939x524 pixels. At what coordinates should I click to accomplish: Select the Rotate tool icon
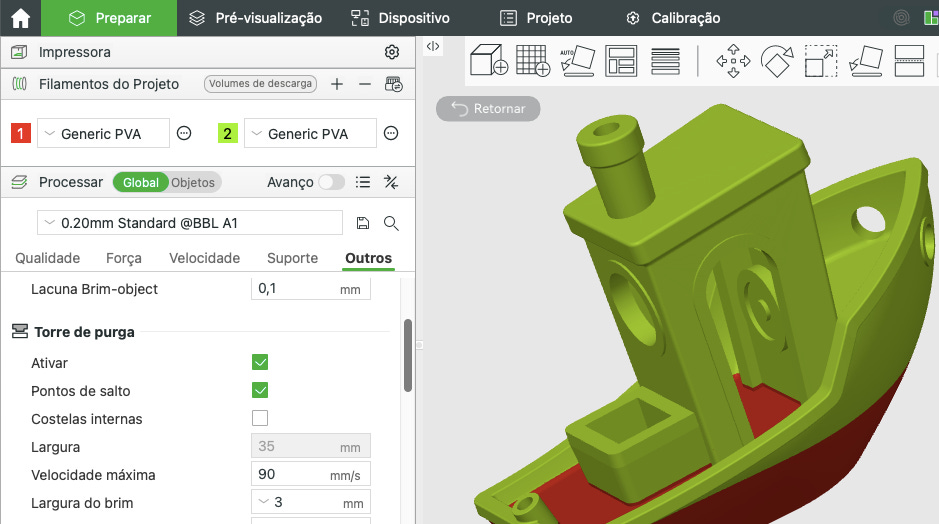coord(777,60)
